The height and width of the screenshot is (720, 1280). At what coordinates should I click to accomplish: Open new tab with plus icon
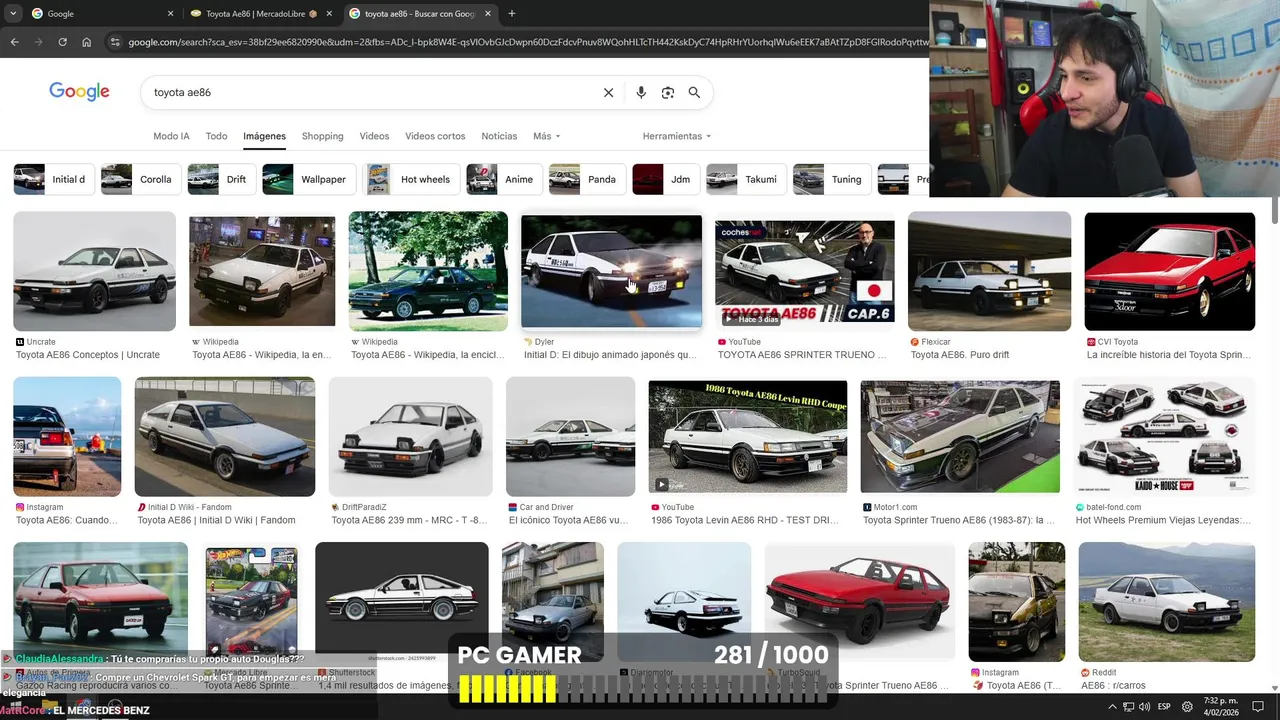(511, 13)
